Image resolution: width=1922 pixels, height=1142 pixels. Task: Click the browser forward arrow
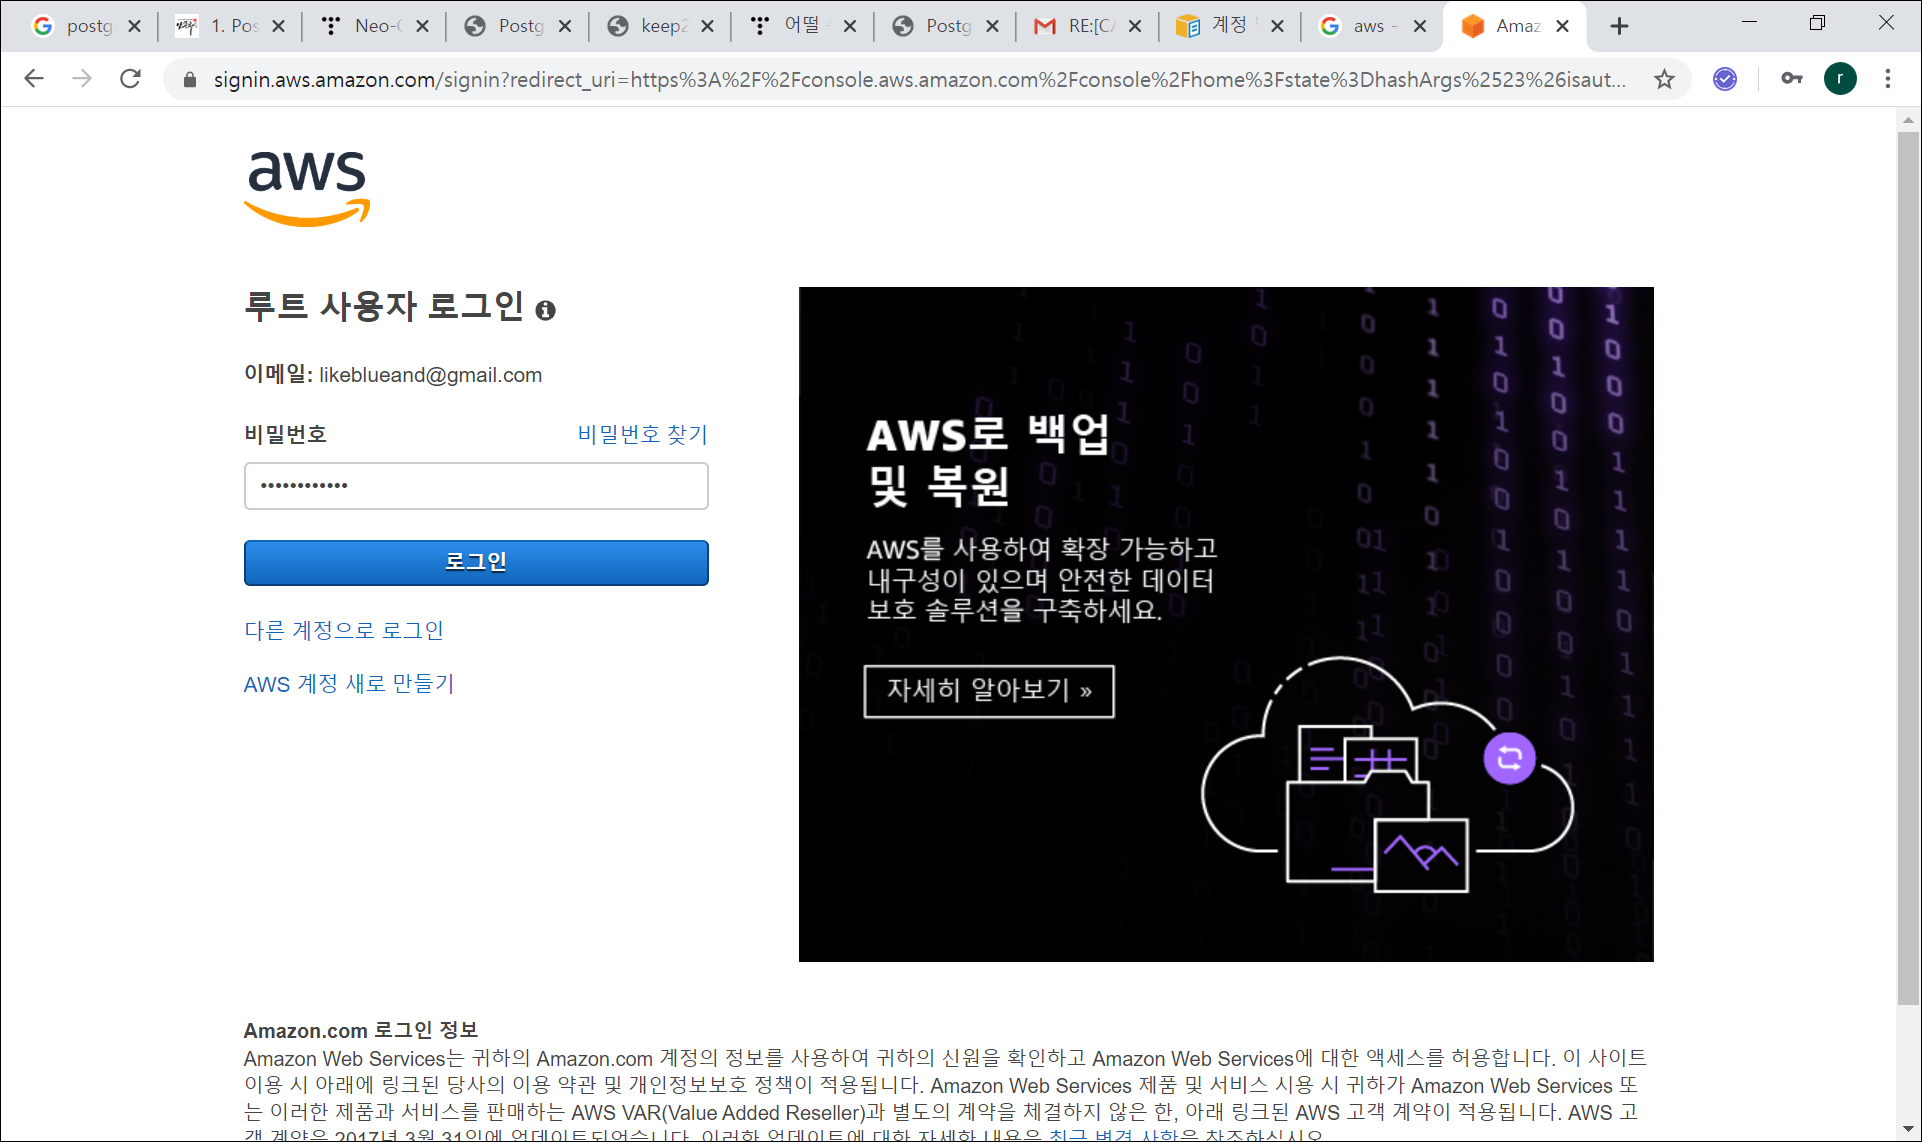[82, 79]
